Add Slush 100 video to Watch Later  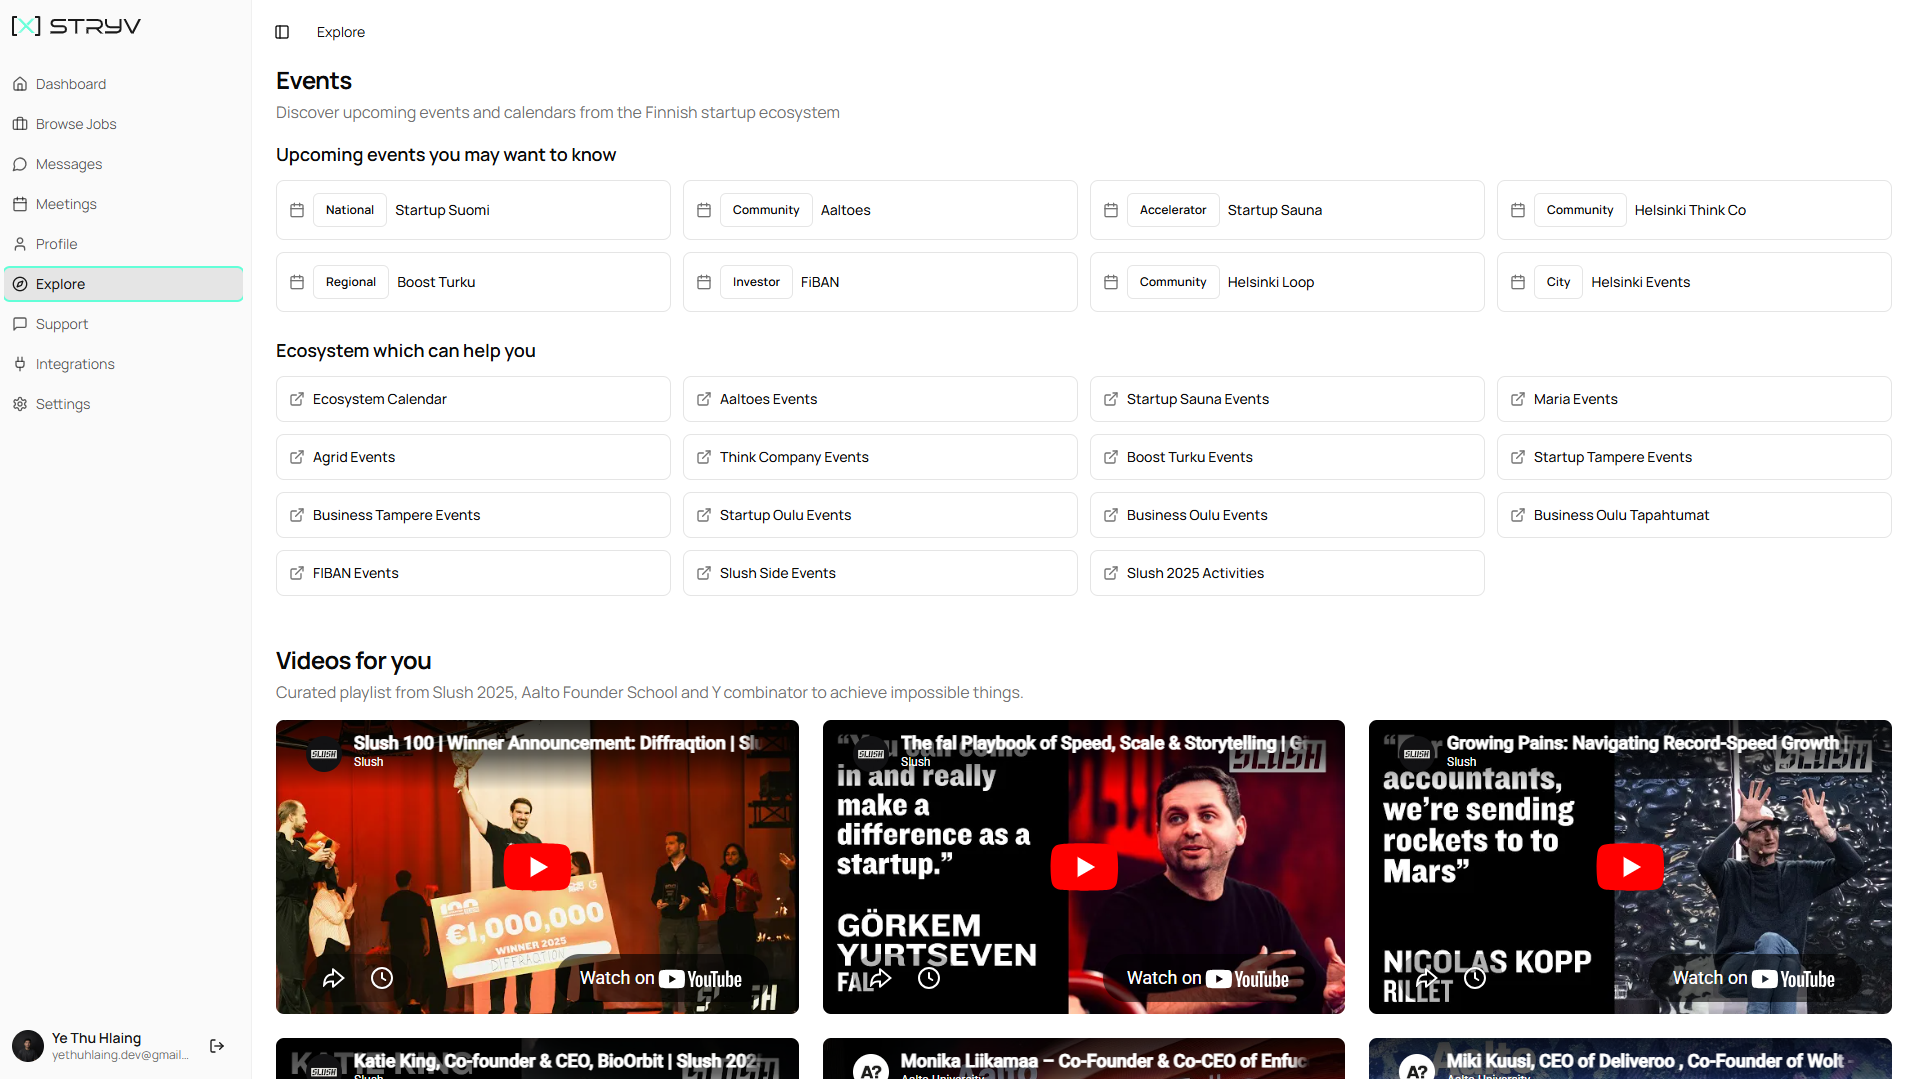click(x=382, y=978)
